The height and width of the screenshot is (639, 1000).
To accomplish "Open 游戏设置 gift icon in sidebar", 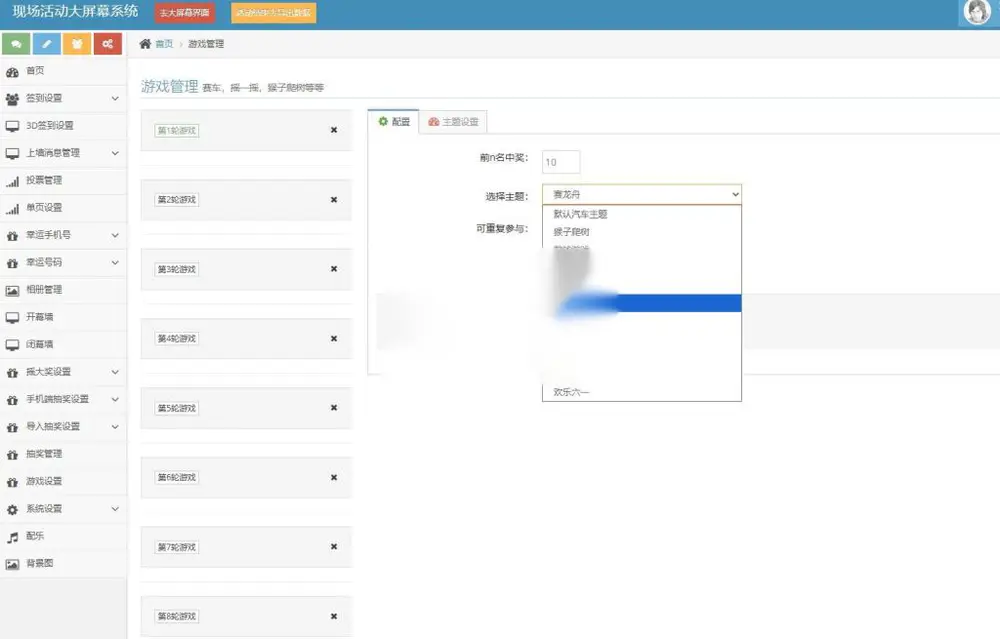I will 12,482.
